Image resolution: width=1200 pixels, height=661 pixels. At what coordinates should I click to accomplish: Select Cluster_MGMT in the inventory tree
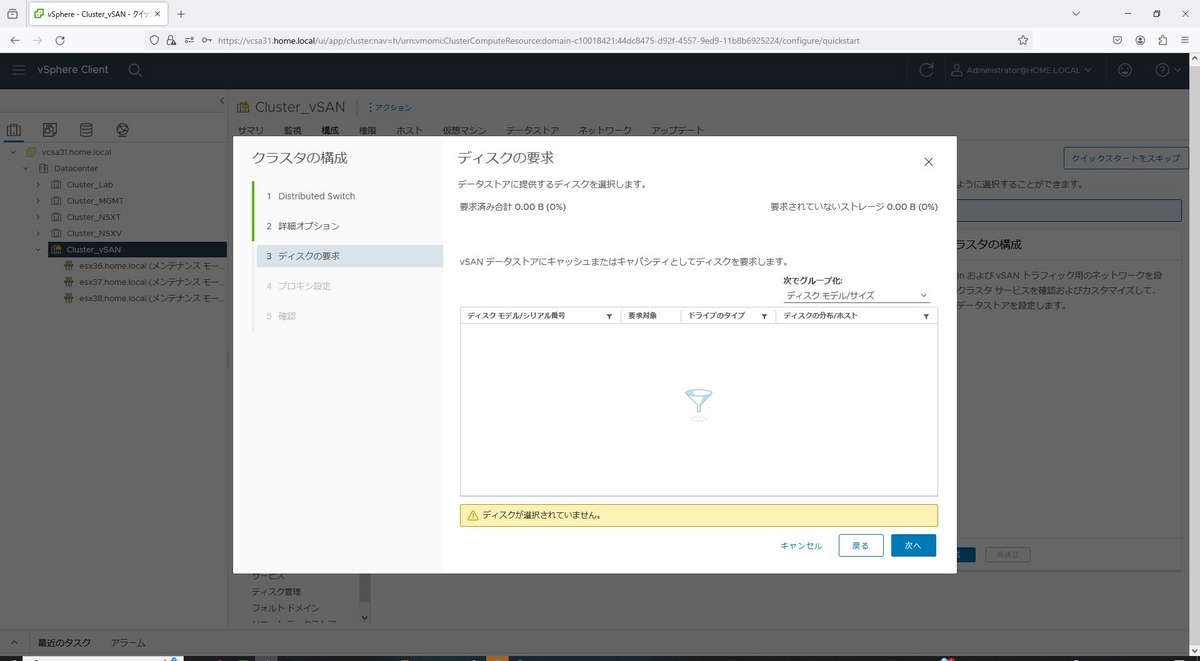pos(95,201)
